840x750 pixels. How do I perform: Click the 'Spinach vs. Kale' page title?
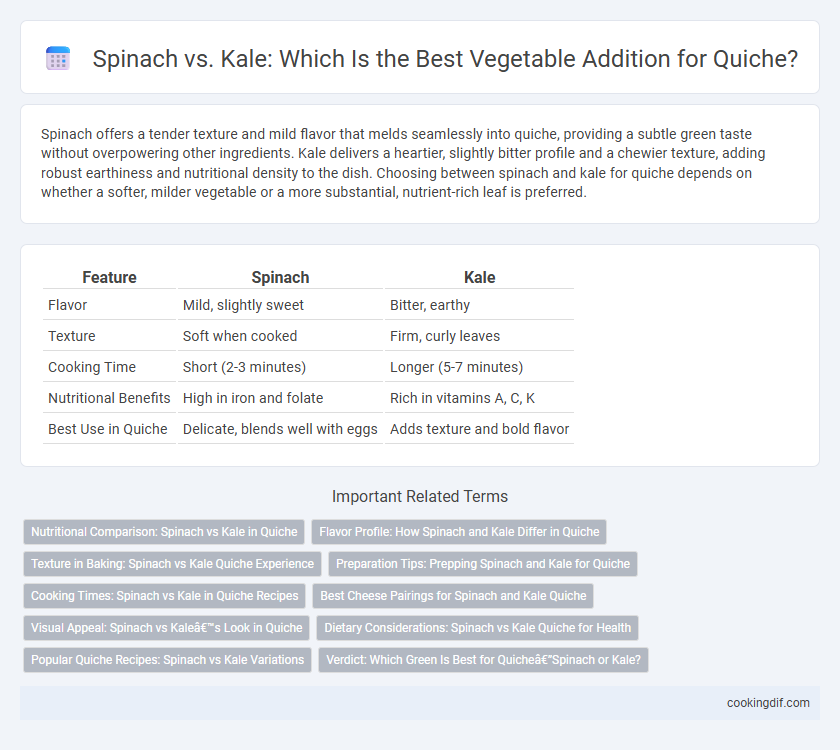(x=445, y=58)
